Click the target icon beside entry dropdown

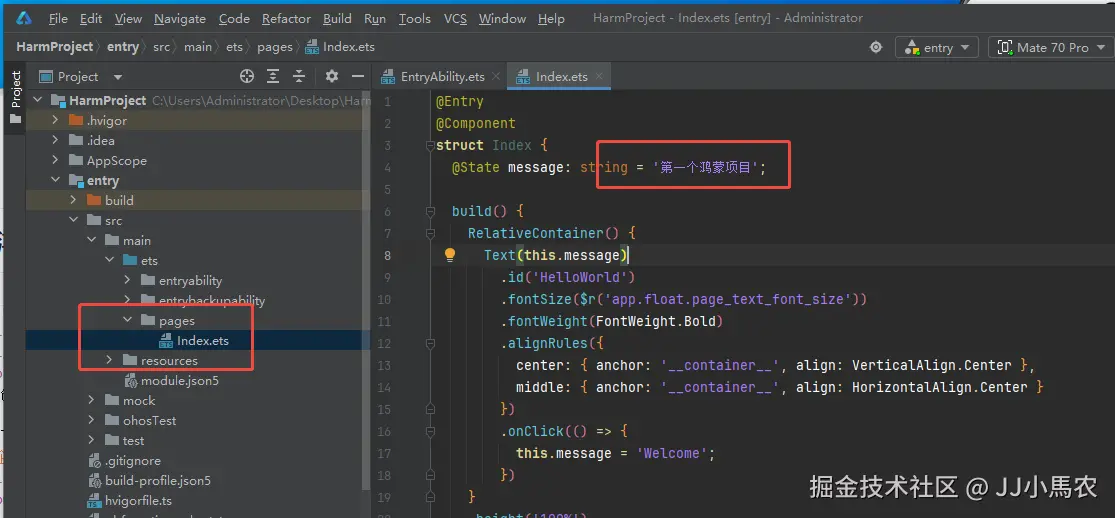click(x=876, y=47)
